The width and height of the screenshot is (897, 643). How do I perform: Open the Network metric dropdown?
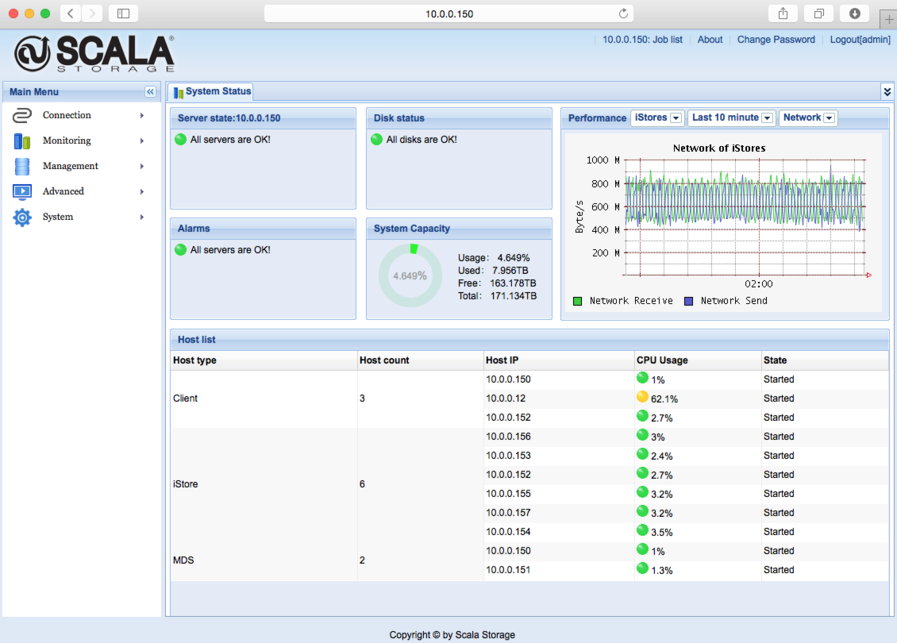click(x=808, y=118)
